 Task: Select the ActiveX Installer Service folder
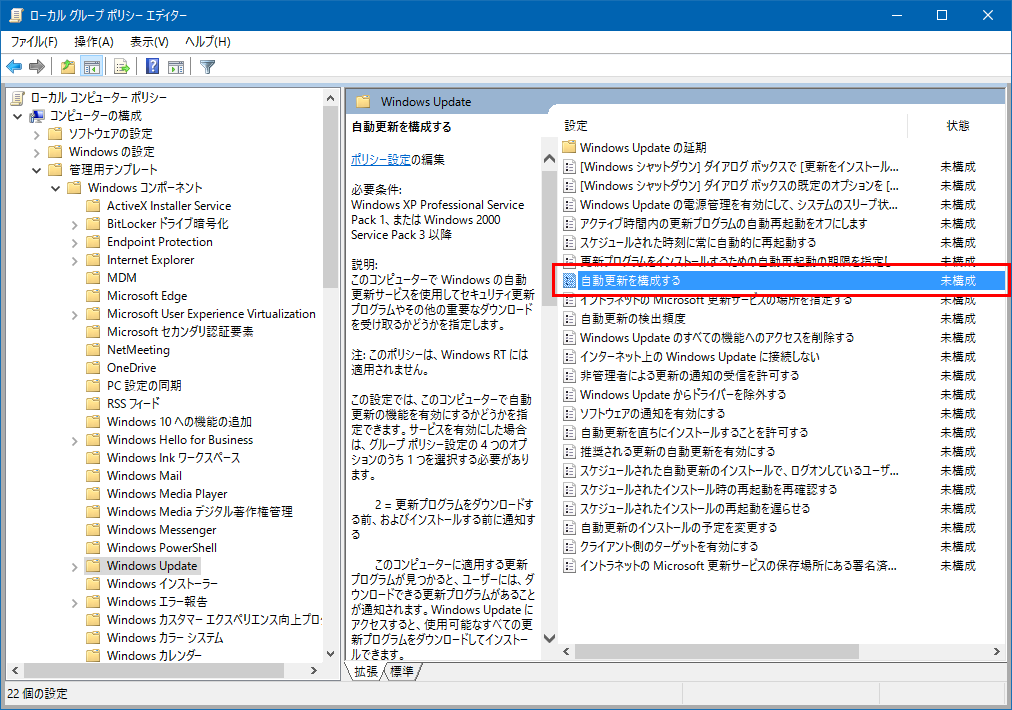pos(168,206)
